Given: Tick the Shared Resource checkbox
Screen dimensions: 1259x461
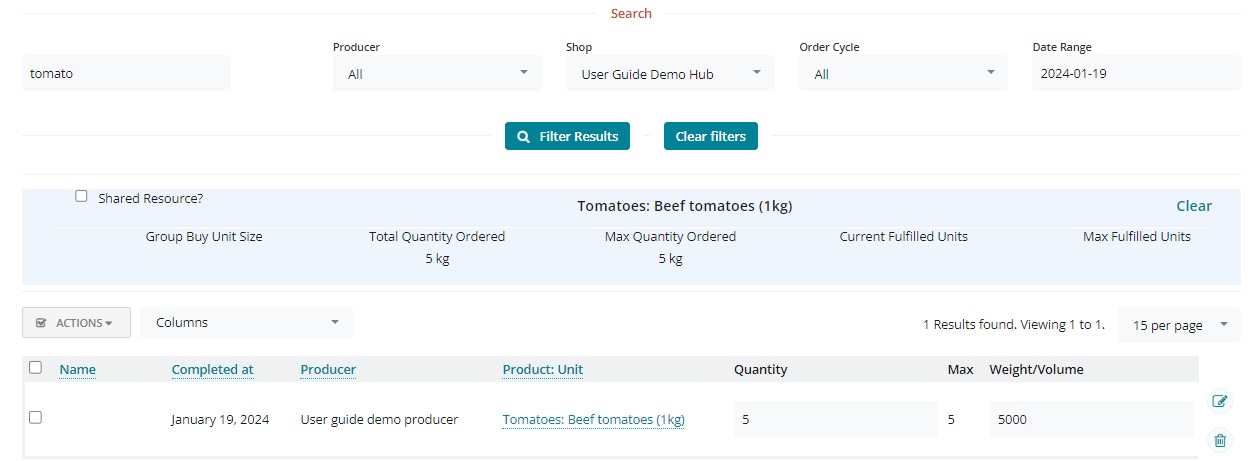Looking at the screenshot, I should [81, 197].
